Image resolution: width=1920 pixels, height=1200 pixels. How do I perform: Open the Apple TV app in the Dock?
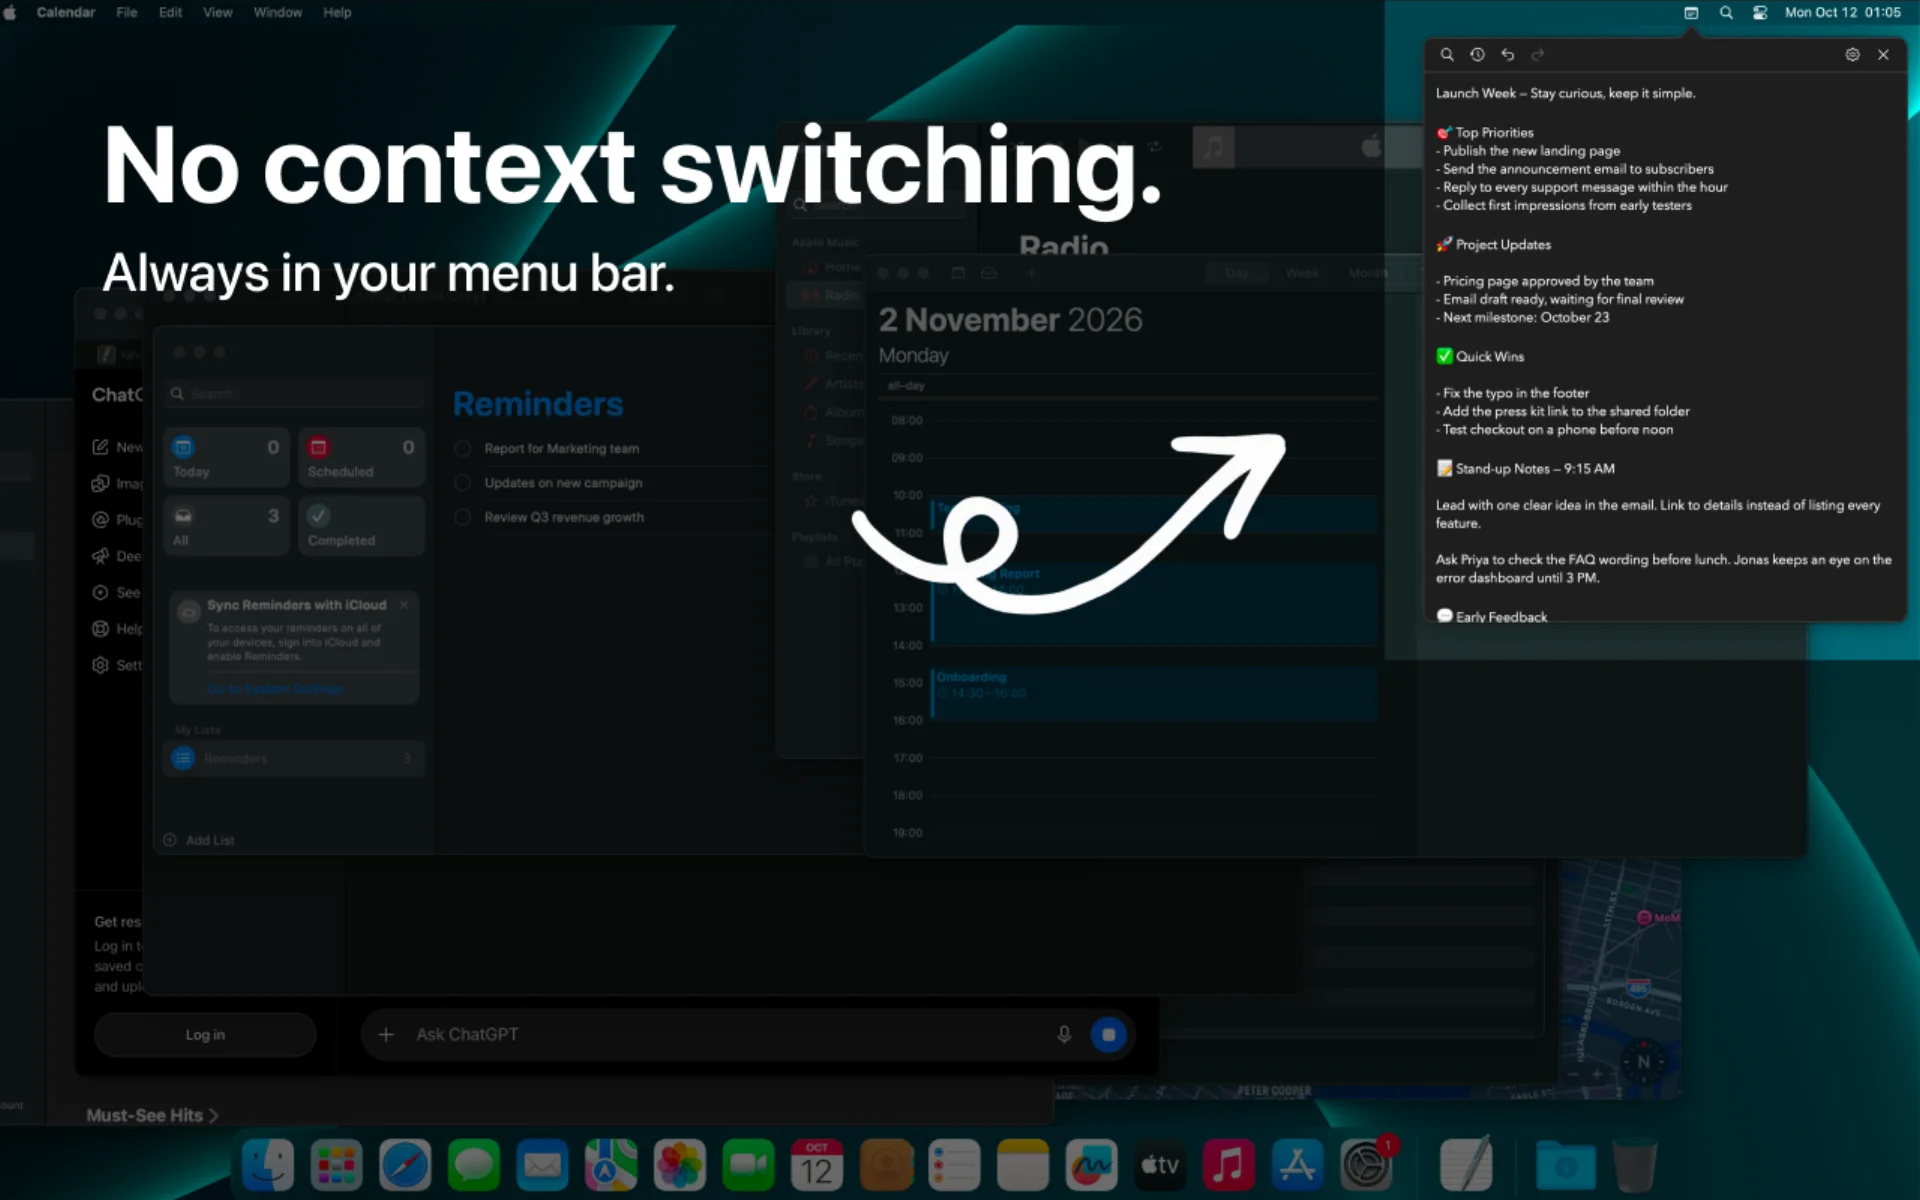point(1160,1165)
